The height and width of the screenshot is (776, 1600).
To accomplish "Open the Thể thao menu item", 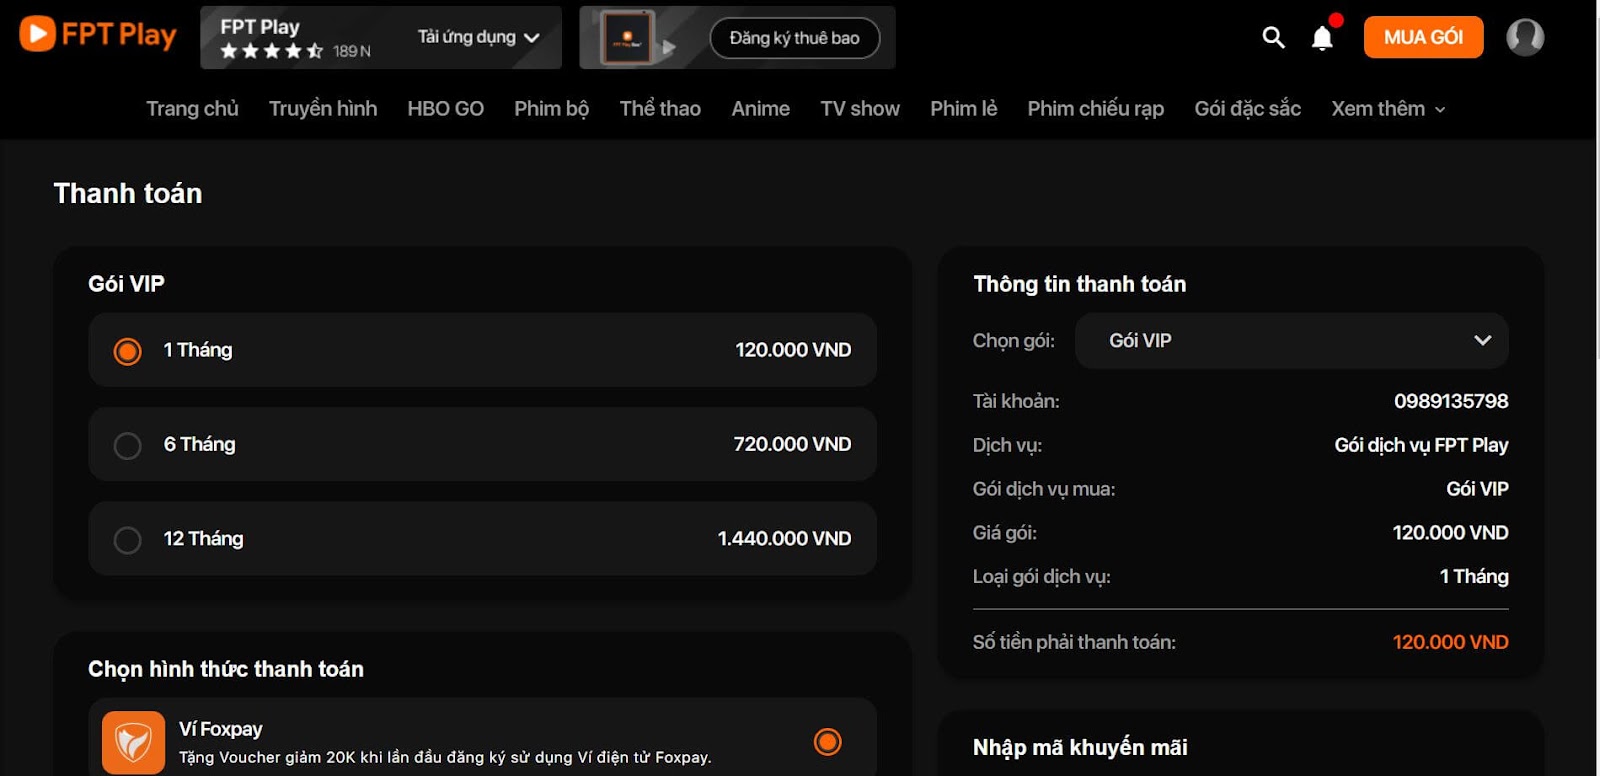I will (660, 109).
